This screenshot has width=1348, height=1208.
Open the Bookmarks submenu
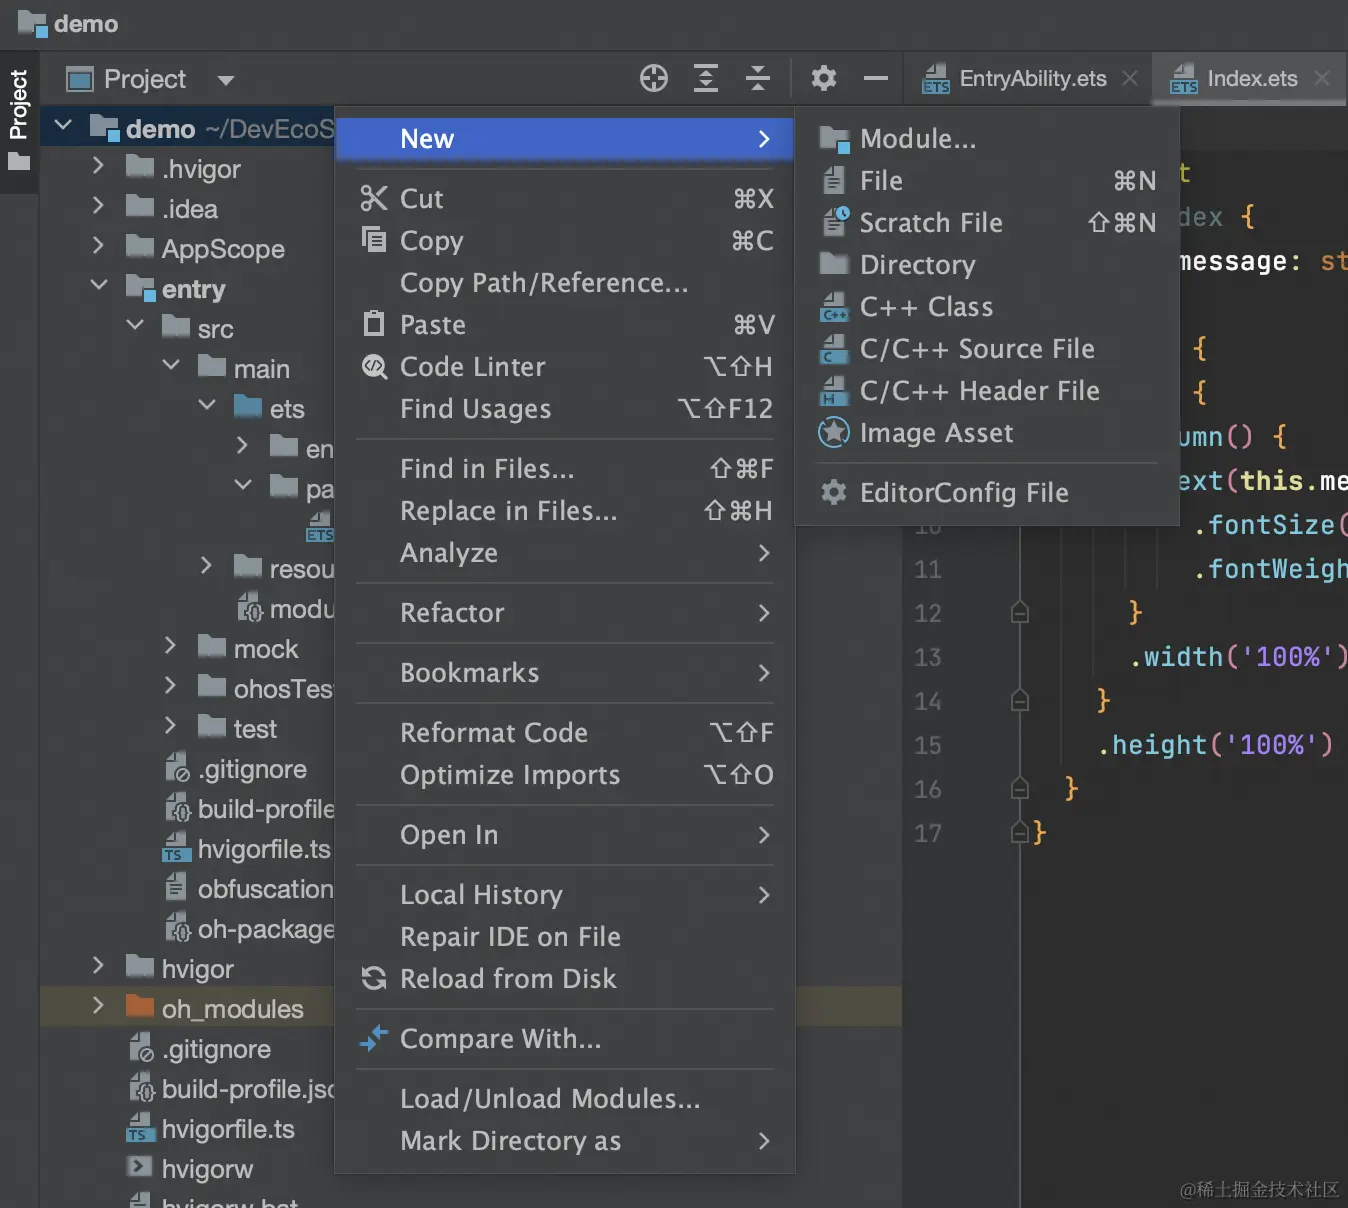[x=565, y=673]
